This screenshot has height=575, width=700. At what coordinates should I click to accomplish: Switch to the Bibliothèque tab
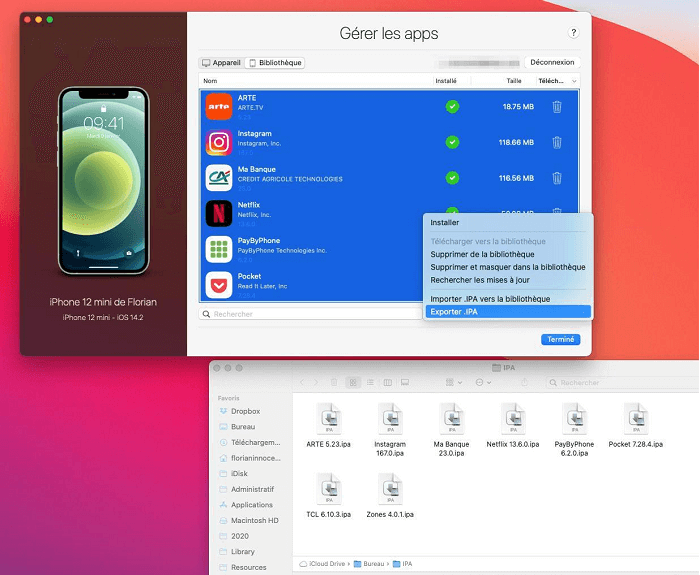[x=275, y=63]
